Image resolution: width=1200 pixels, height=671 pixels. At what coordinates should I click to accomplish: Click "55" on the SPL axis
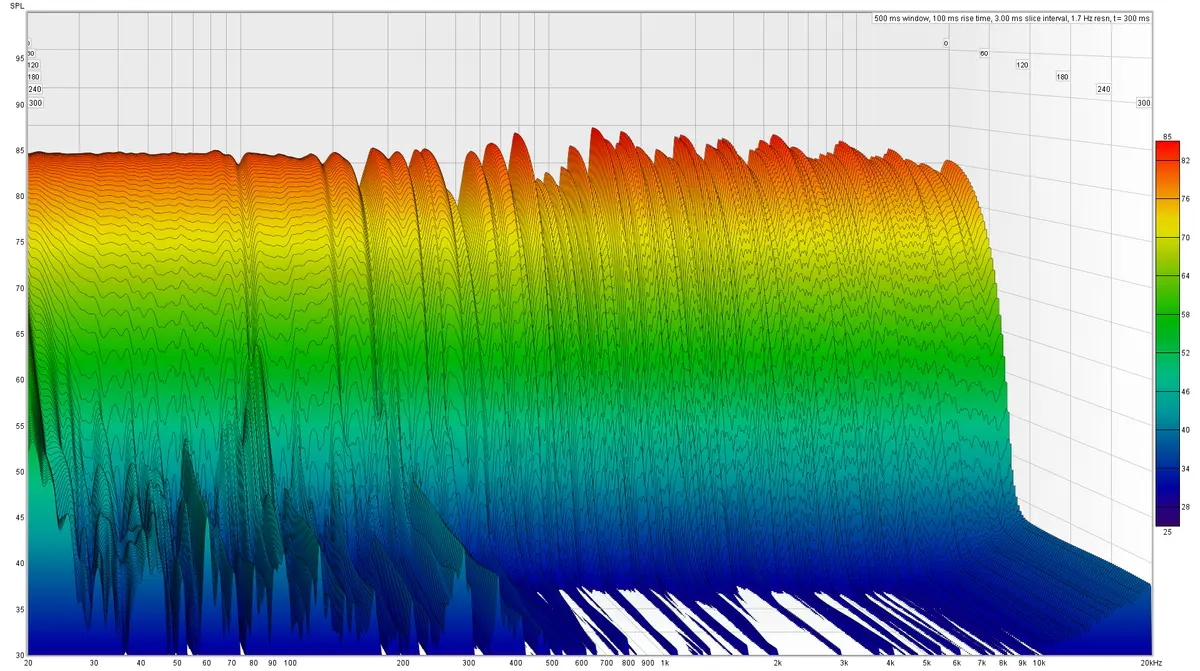(x=19, y=426)
